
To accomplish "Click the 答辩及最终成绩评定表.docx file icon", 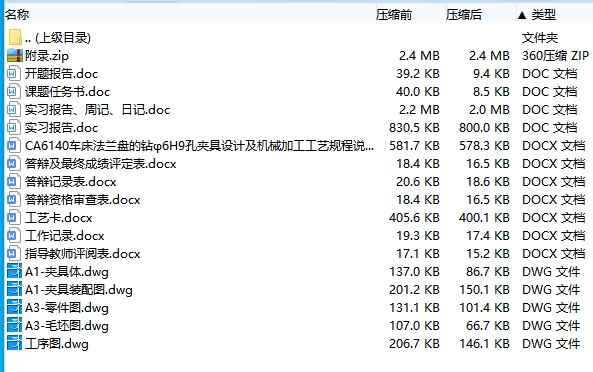I will [13, 164].
